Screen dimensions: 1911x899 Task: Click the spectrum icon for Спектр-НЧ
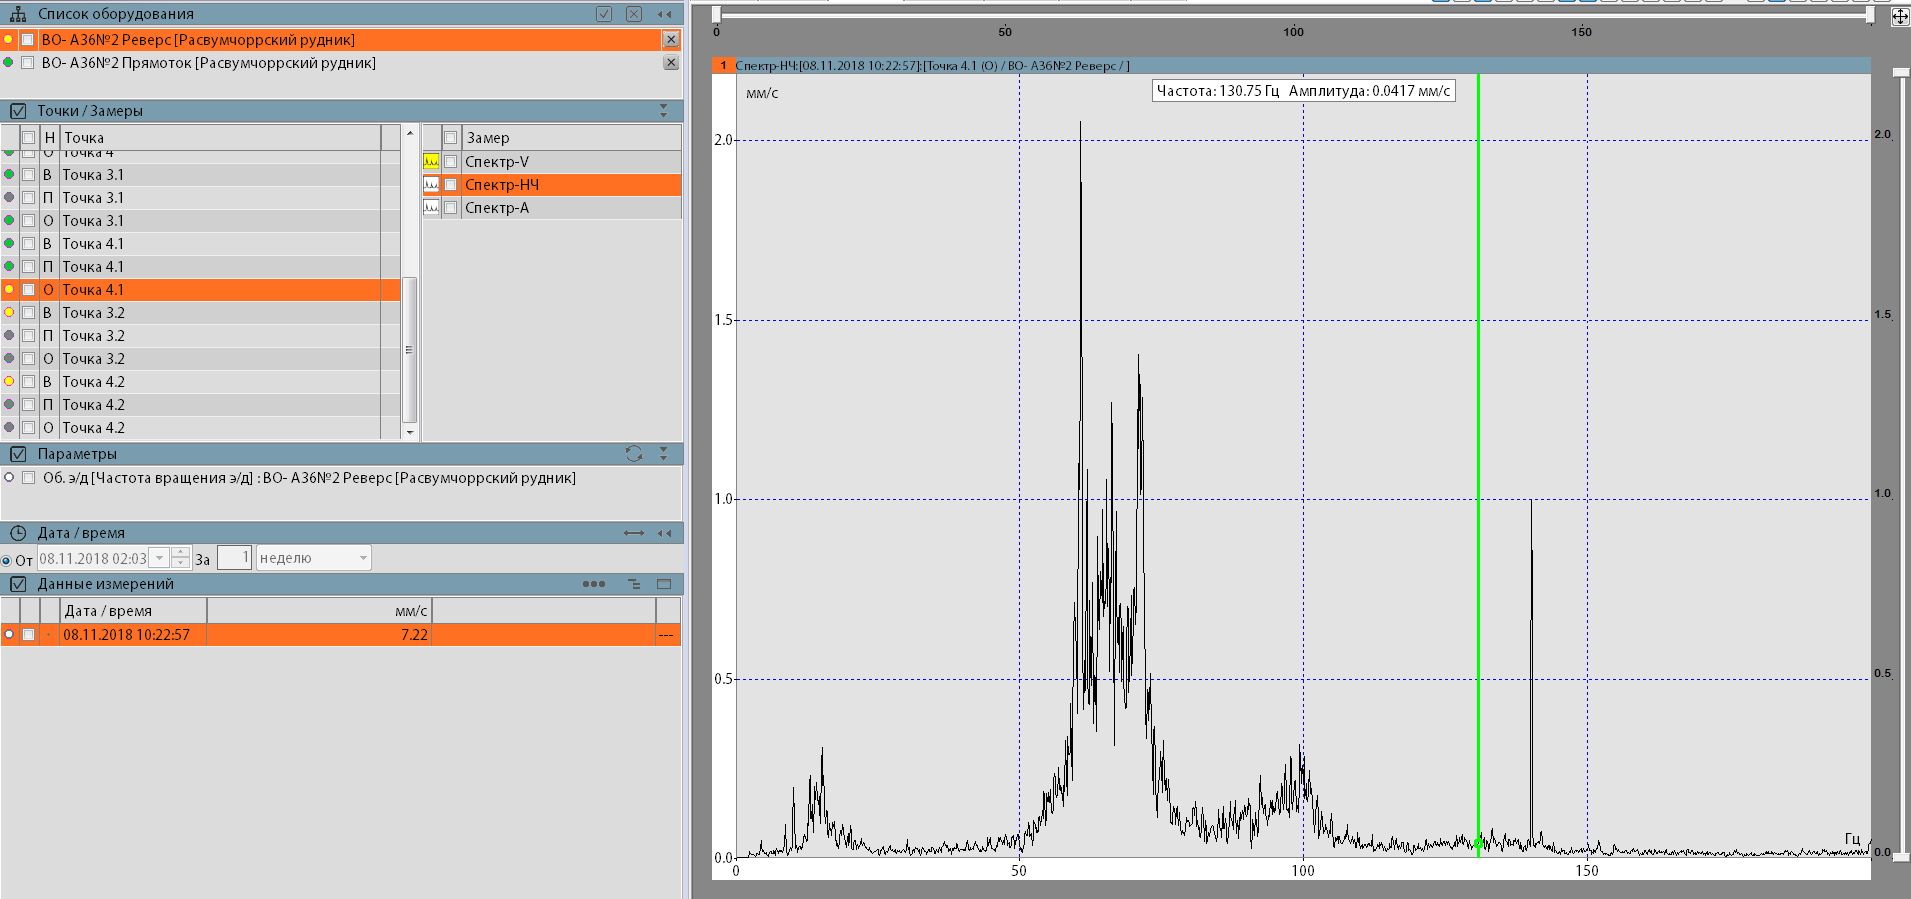431,184
